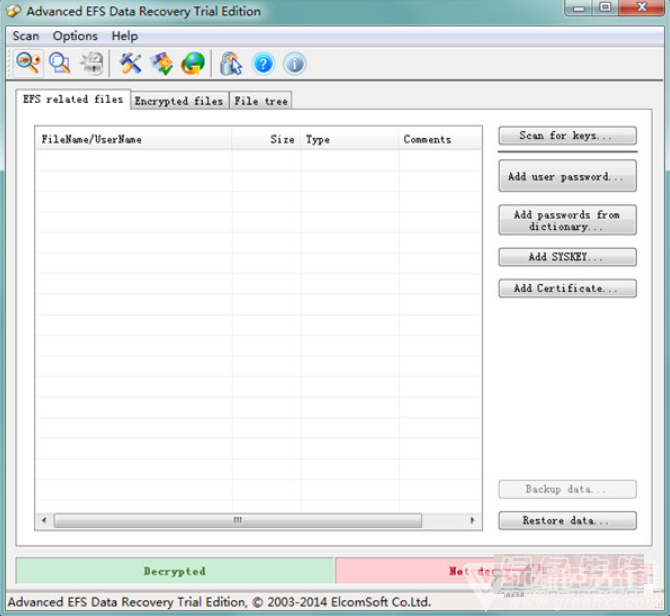Open options via hammer and wrench icon
The image size is (670, 616).
coord(130,64)
